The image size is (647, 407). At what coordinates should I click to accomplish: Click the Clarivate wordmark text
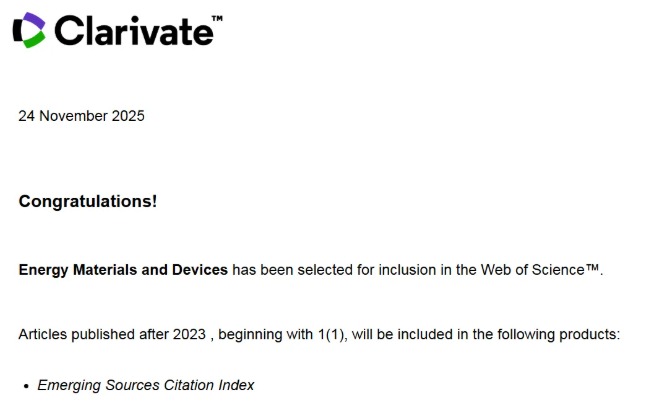click(133, 31)
